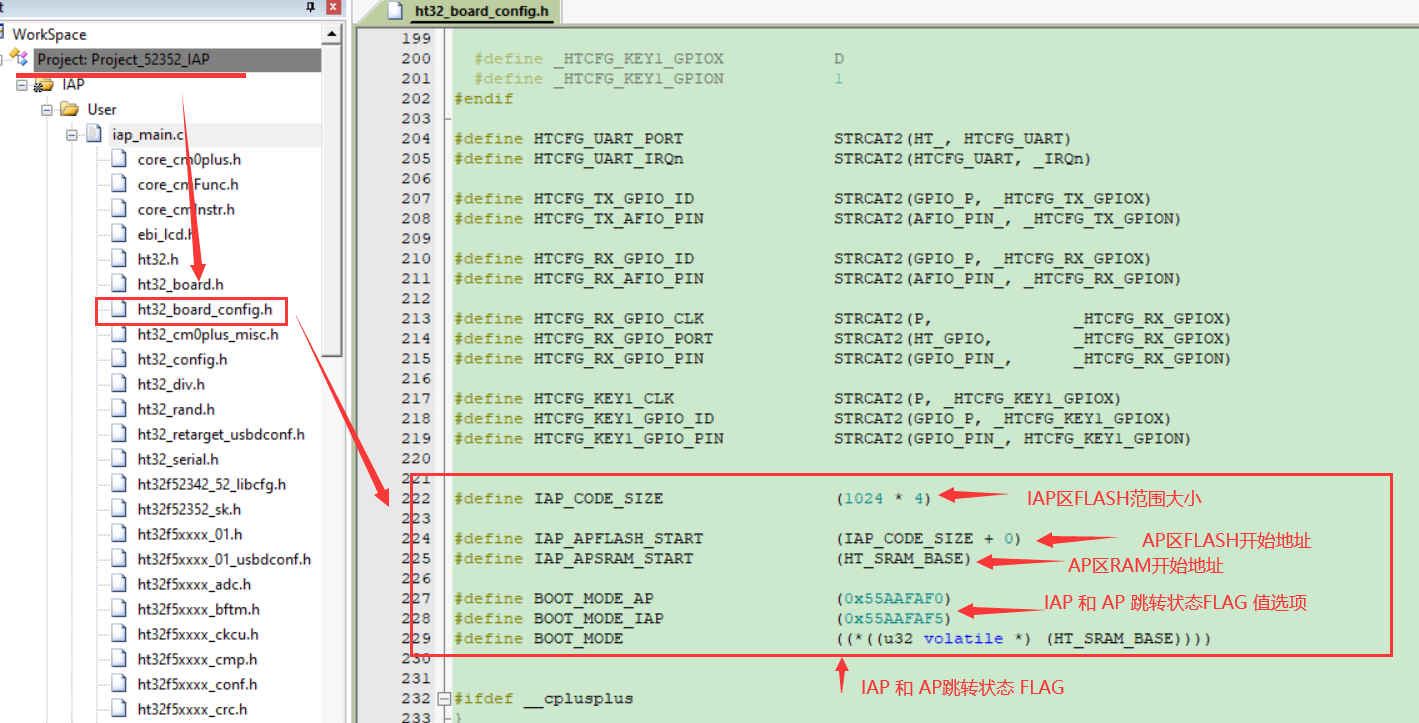
Task: Click the file icon next to ht32_serial.h
Action: [x=120, y=459]
